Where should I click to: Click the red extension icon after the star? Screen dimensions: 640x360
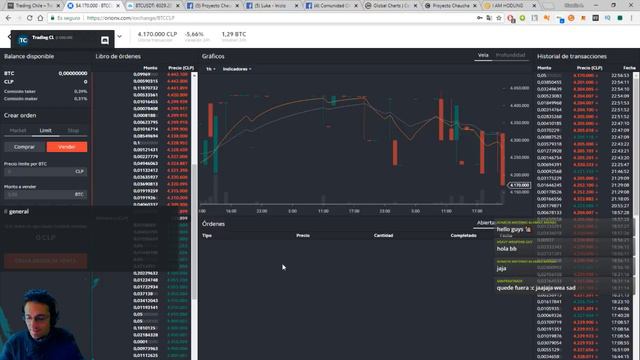click(x=511, y=18)
